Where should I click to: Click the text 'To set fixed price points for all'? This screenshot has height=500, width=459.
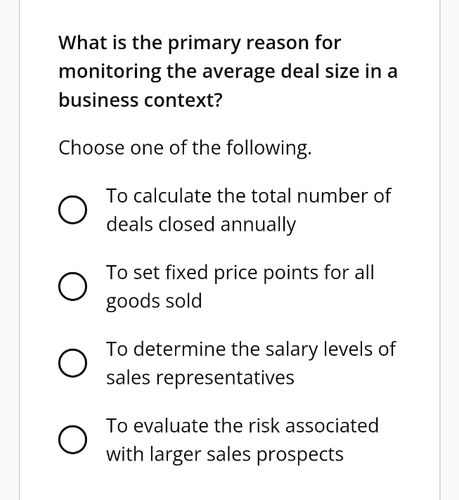click(240, 273)
